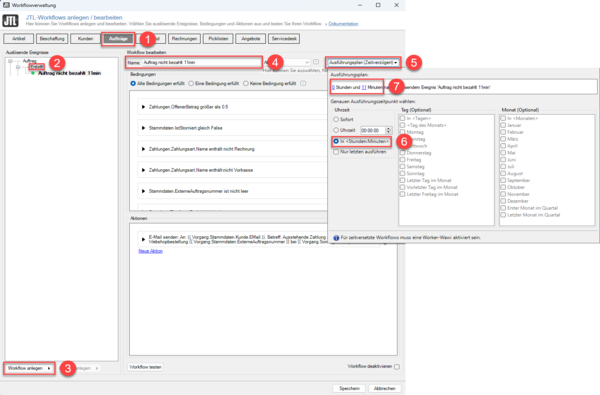Enable 'Letzter Tag im Monat' checkbox
The width and height of the screenshot is (600, 395).
click(x=403, y=180)
